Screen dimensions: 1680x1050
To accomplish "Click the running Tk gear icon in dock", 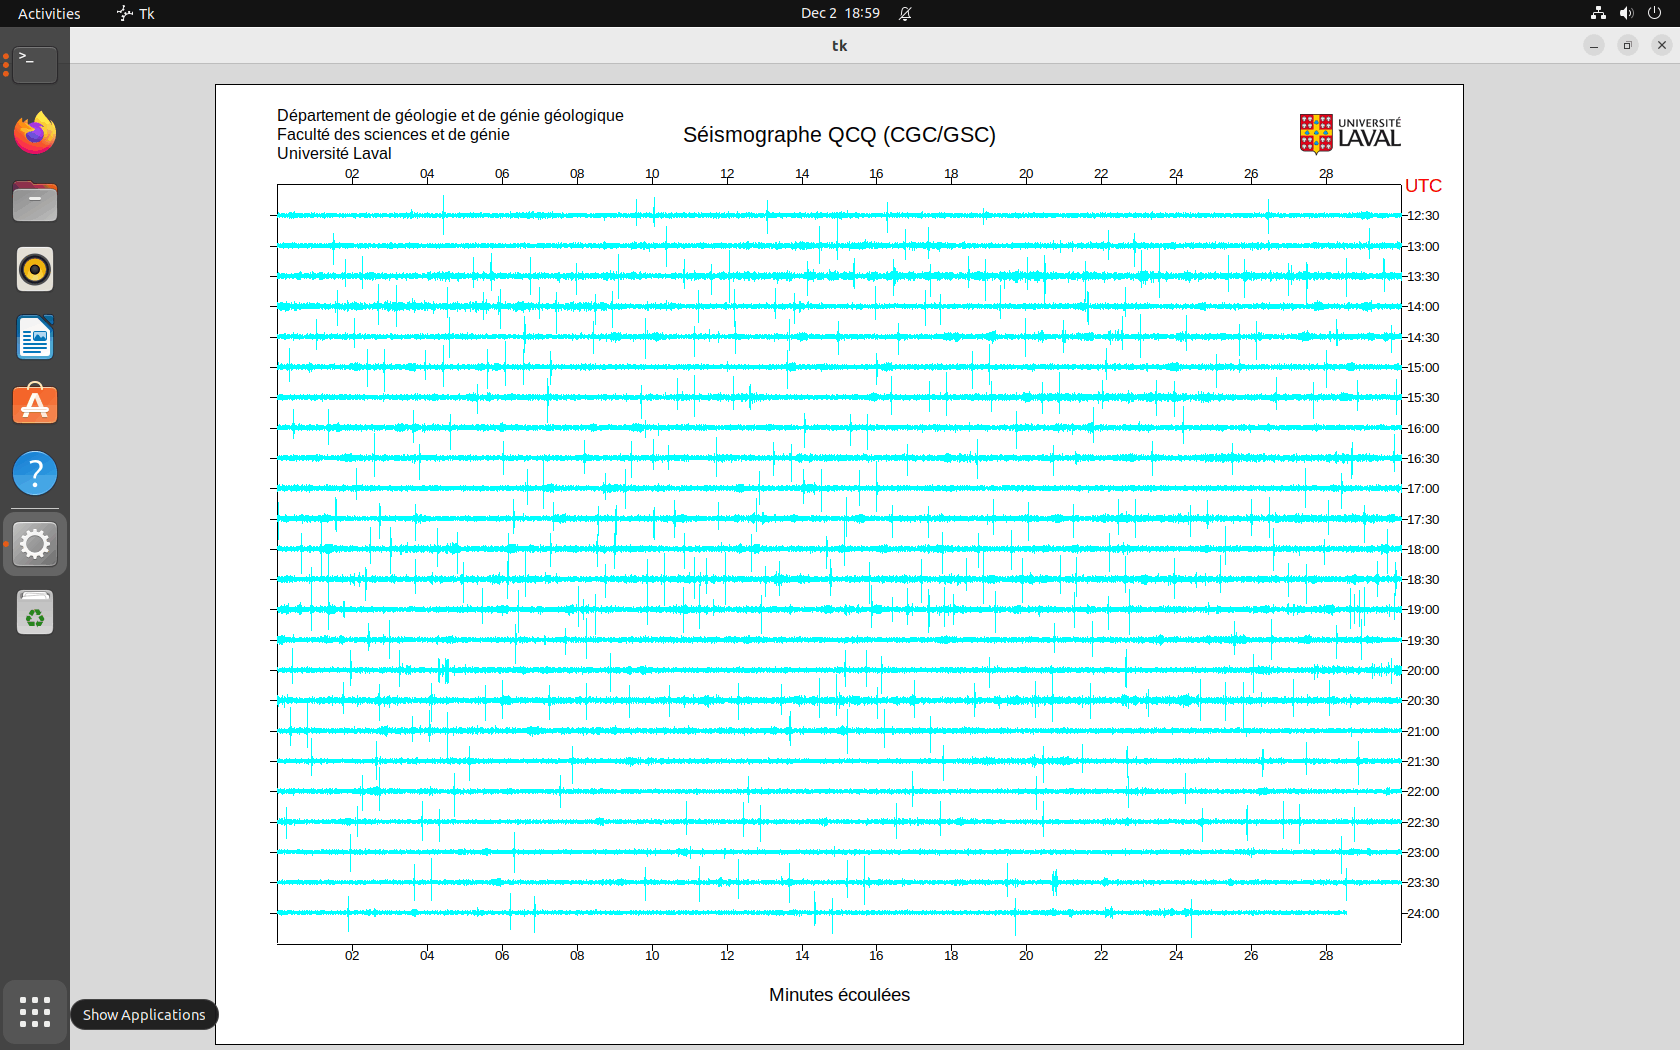I will pos(35,544).
